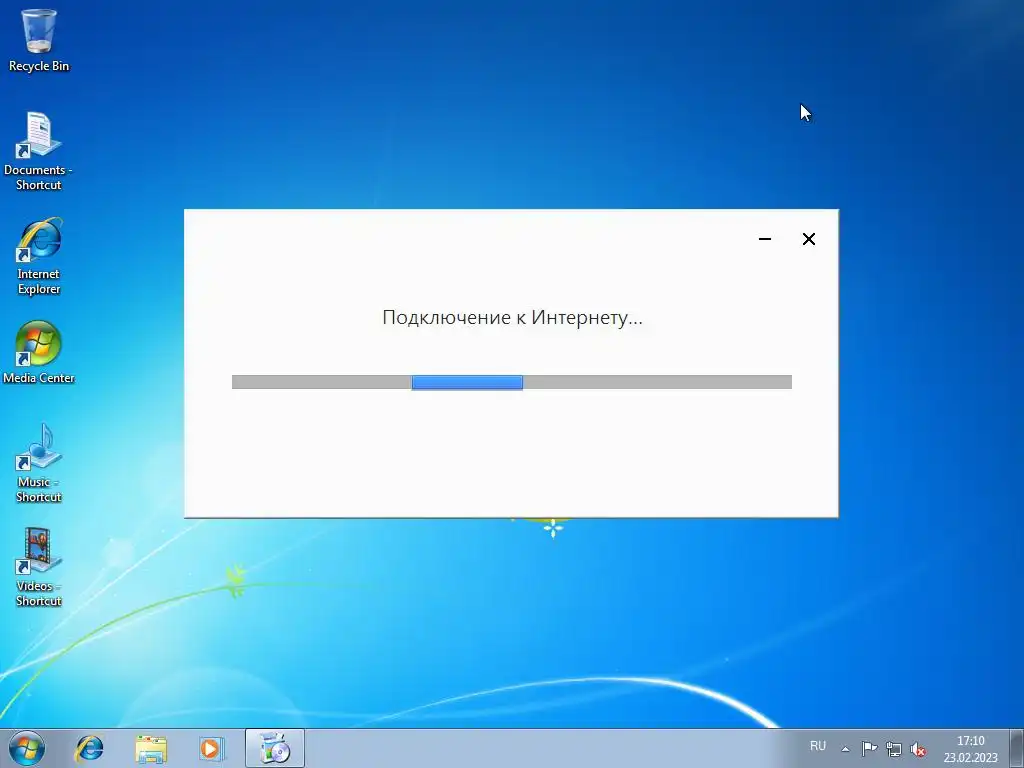Click the muted volume speaker icon
This screenshot has height=768, width=1024.
(x=918, y=749)
